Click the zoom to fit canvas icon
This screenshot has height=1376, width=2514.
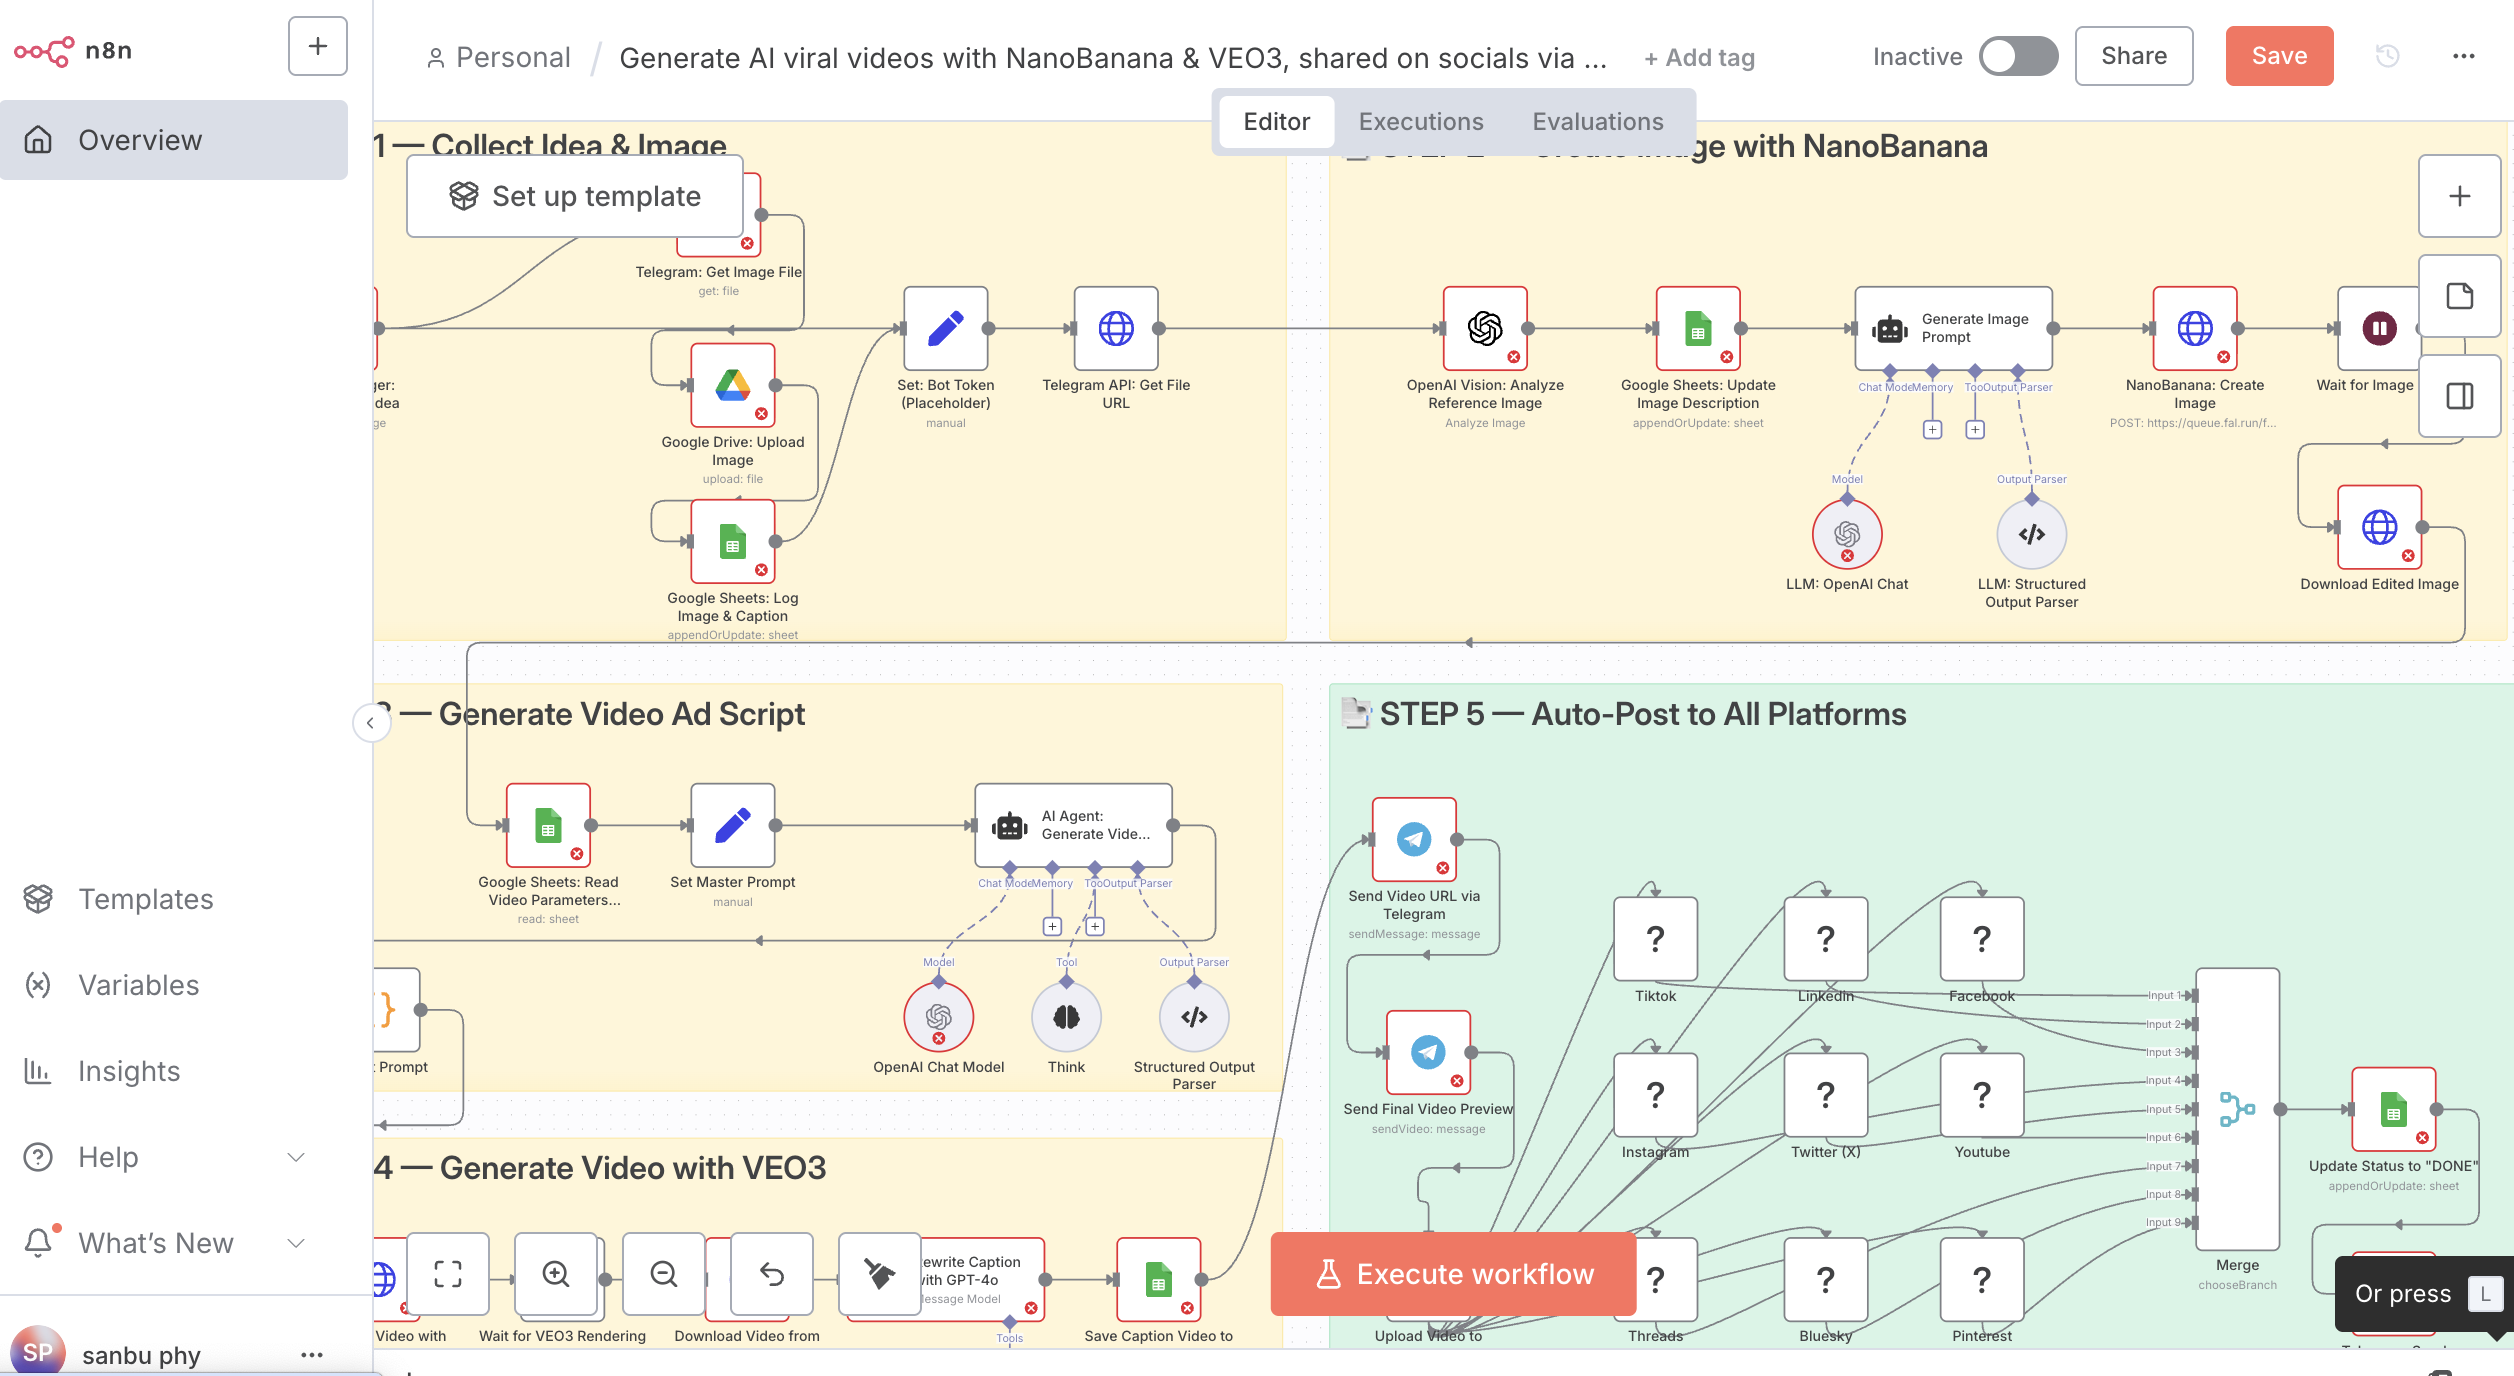point(447,1273)
